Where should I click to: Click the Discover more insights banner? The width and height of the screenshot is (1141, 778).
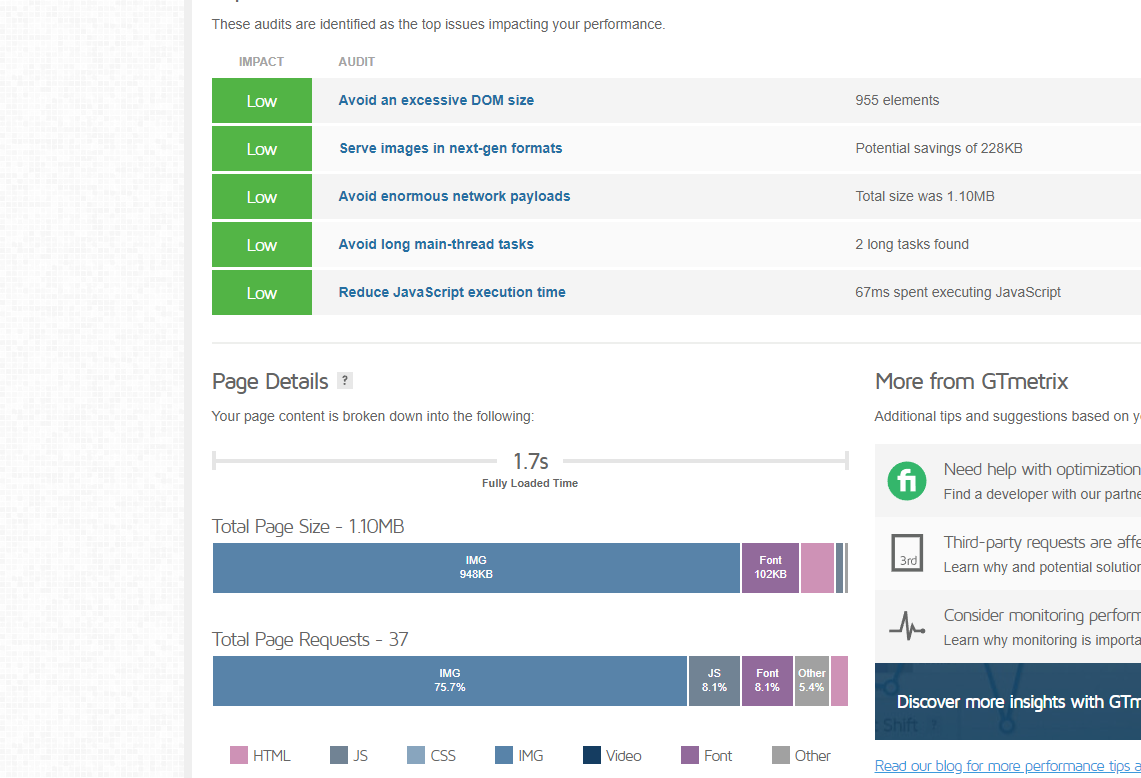[x=1008, y=702]
